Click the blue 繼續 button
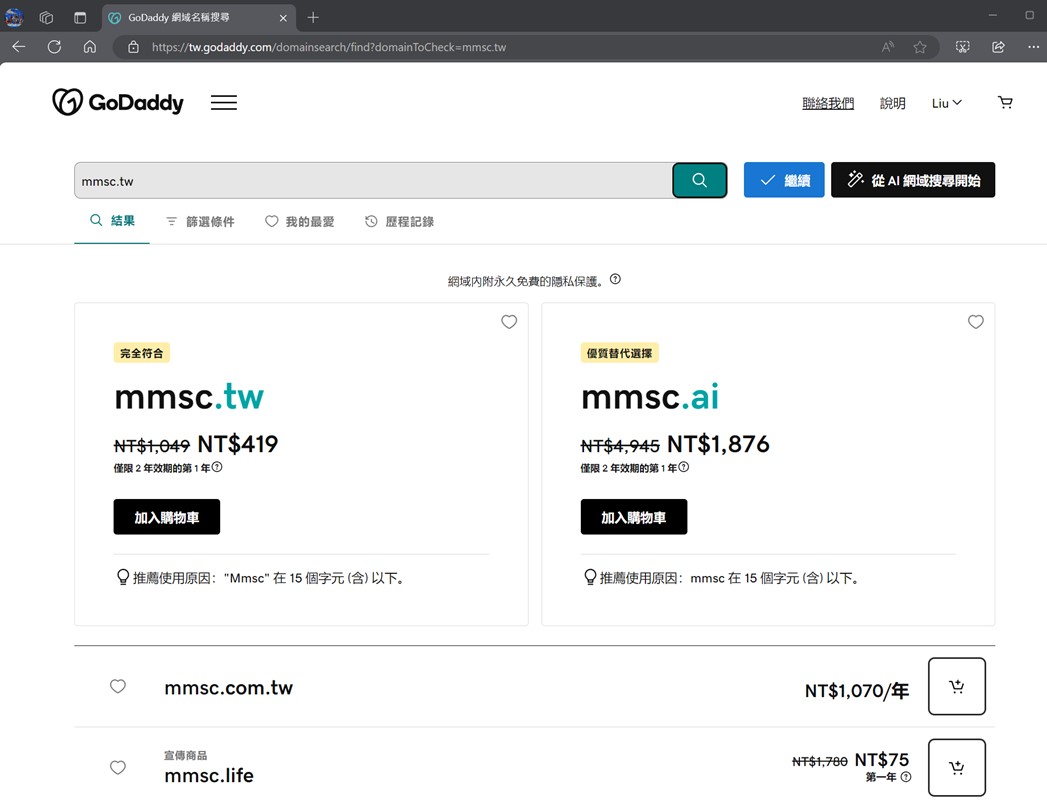This screenshot has height=808, width=1047. (x=784, y=180)
